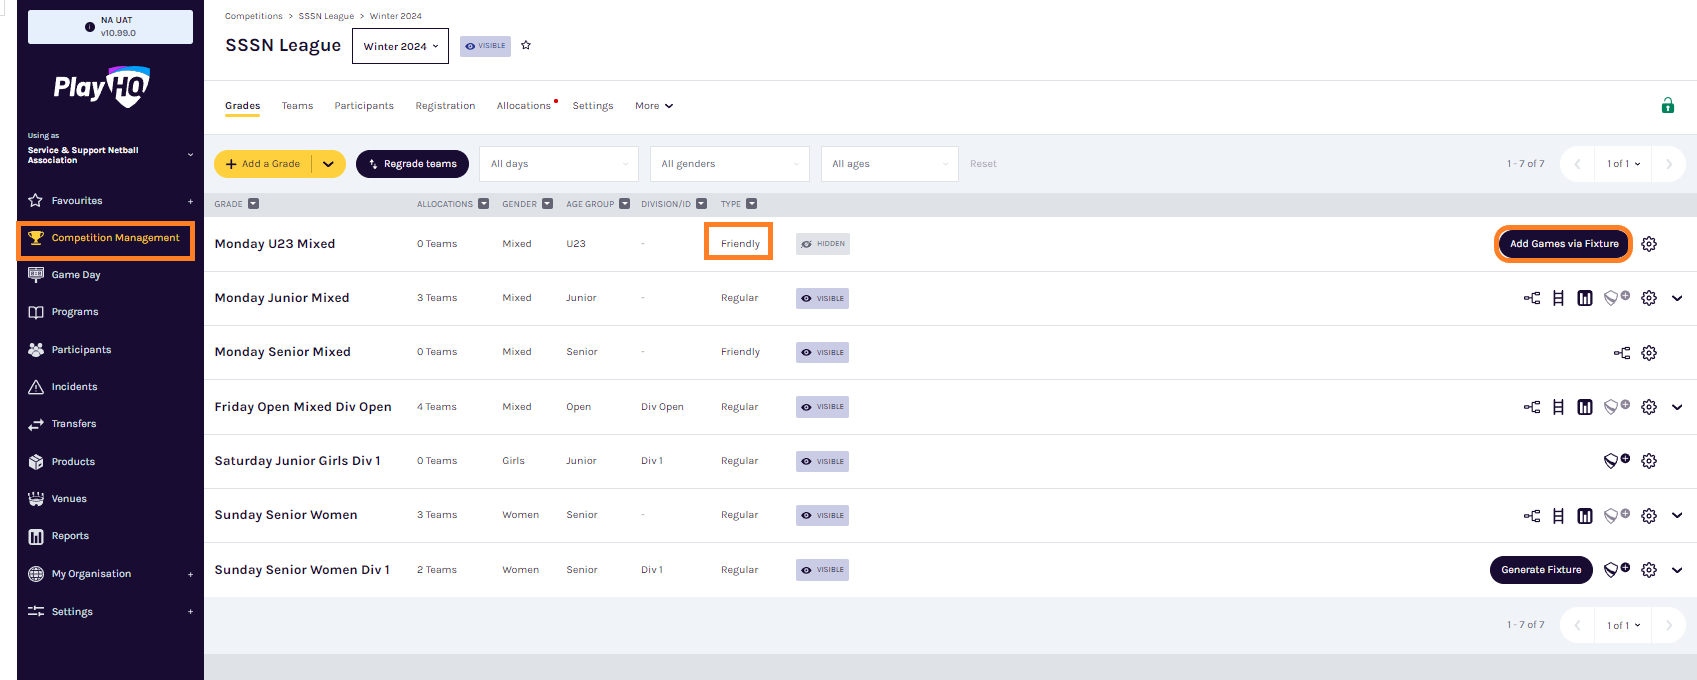Screen dimensions: 1697x680
Task: Switch to the Registration tab
Action: point(445,106)
